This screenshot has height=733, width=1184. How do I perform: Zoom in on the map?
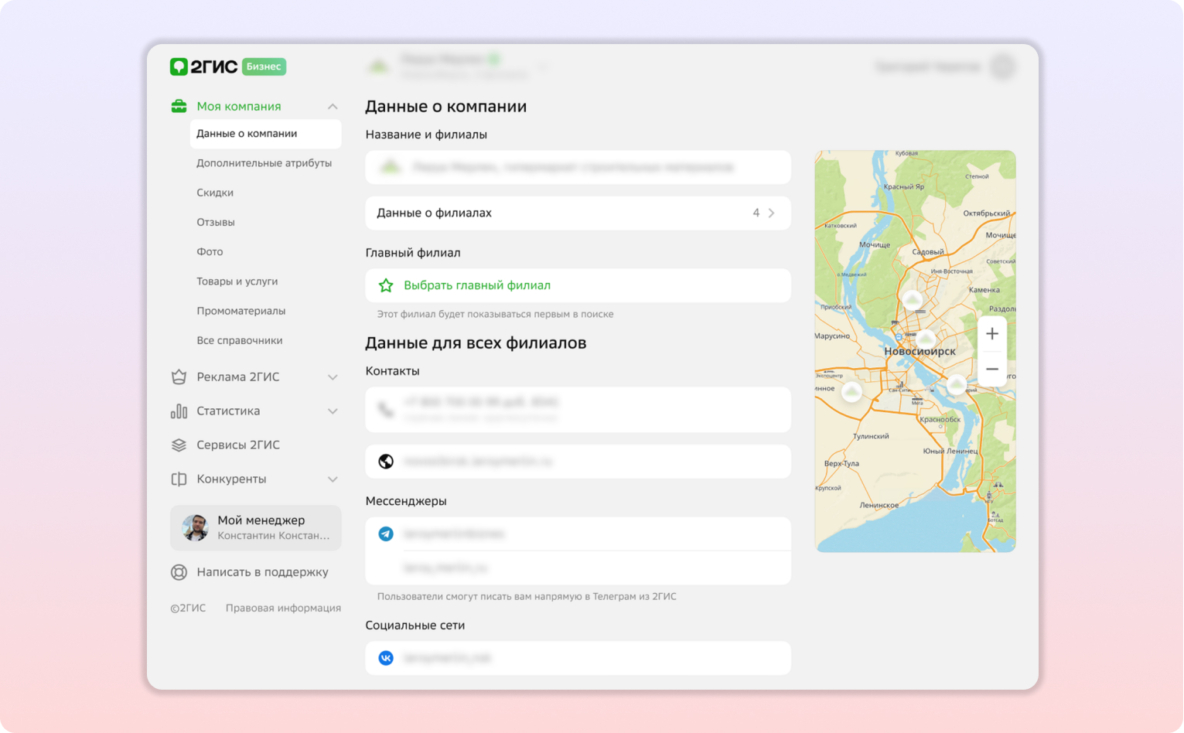pos(992,334)
